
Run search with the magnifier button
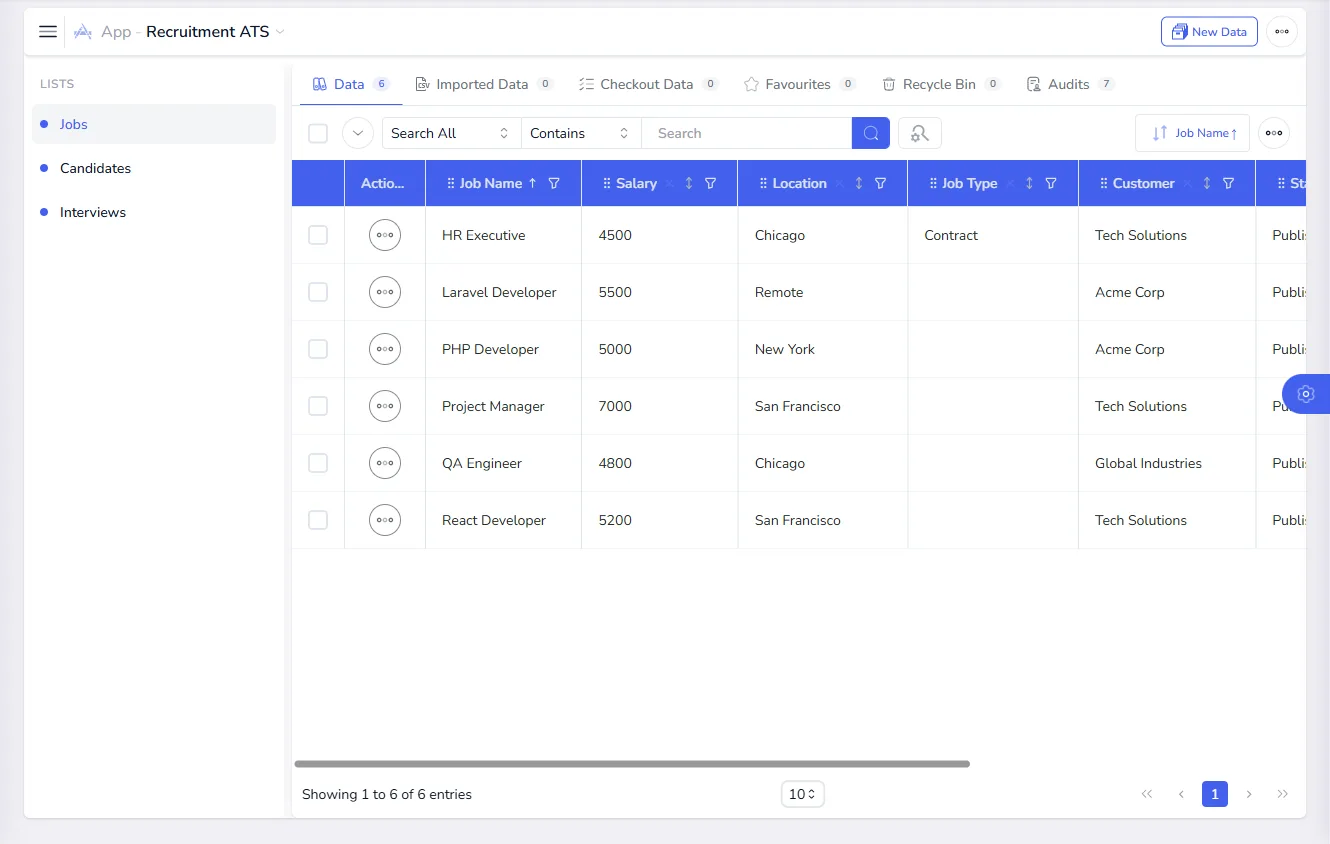point(871,133)
